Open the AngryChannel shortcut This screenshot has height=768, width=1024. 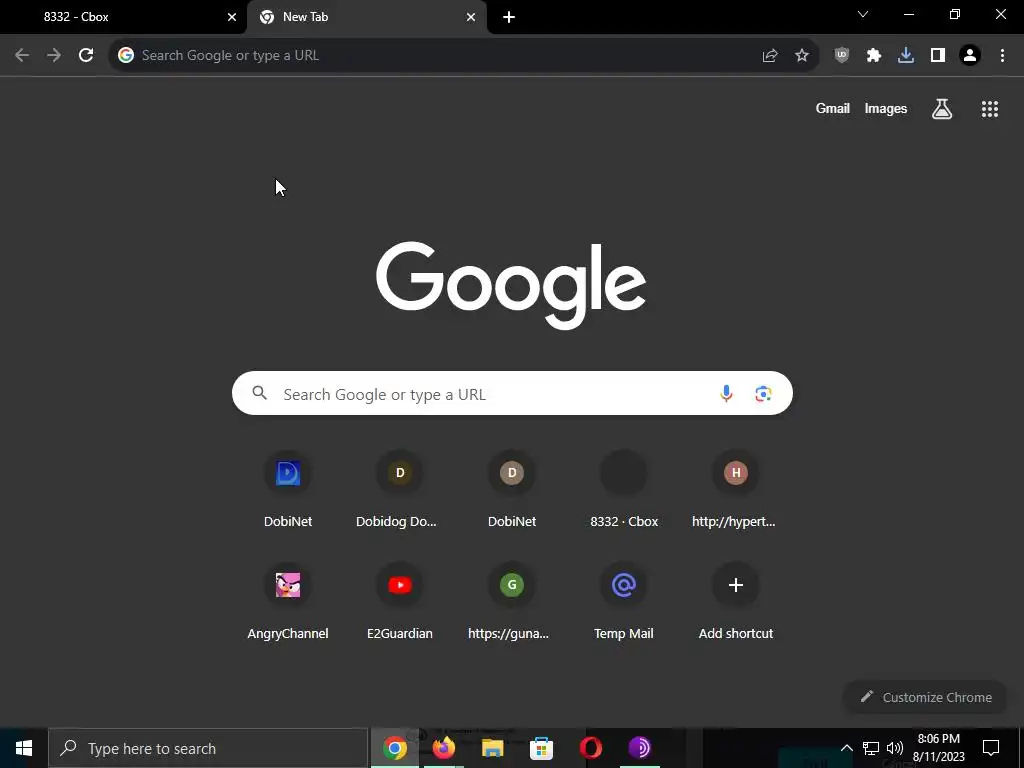tap(288, 602)
